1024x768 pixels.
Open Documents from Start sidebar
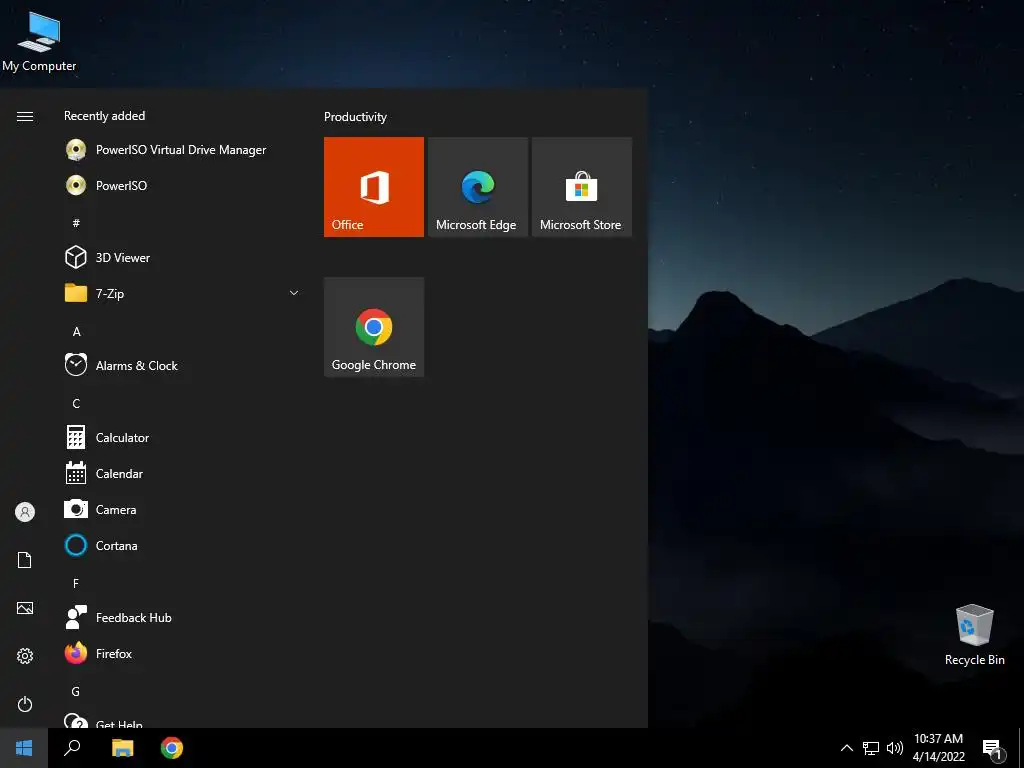(x=25, y=560)
